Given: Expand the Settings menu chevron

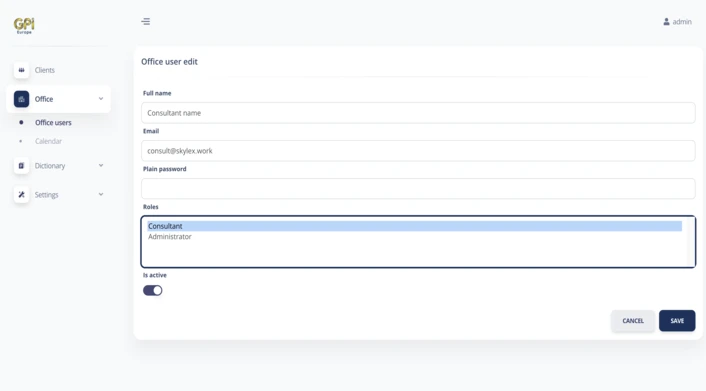Looking at the screenshot, I should (101, 194).
